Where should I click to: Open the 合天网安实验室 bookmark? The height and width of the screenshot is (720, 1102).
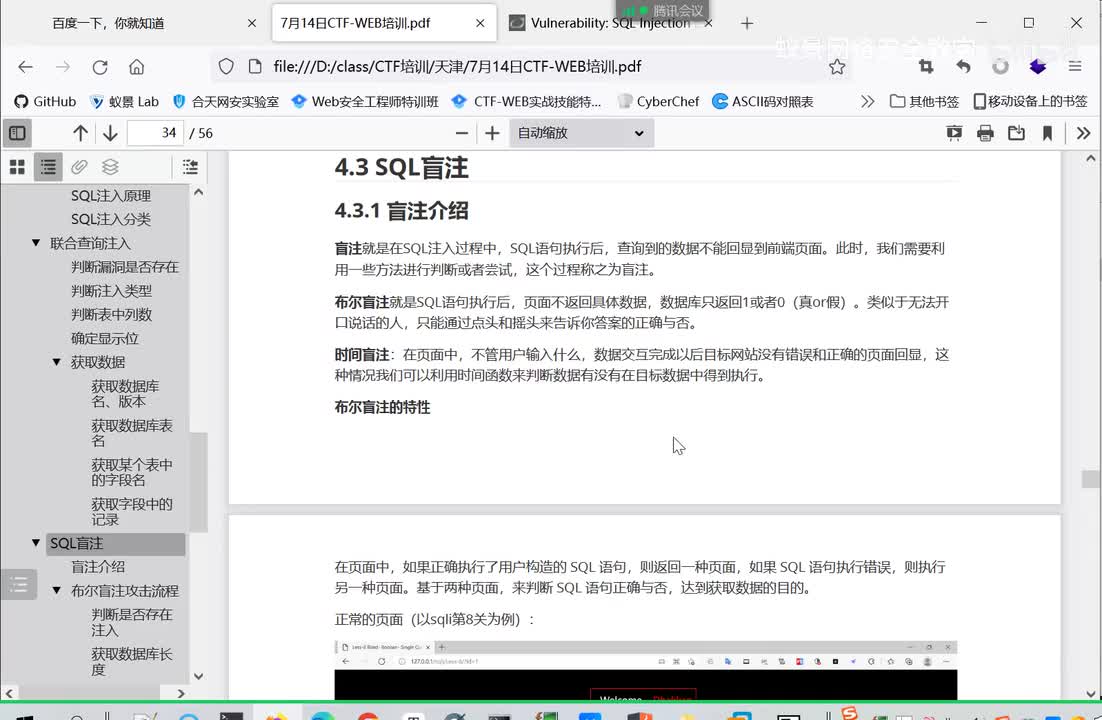(x=226, y=101)
